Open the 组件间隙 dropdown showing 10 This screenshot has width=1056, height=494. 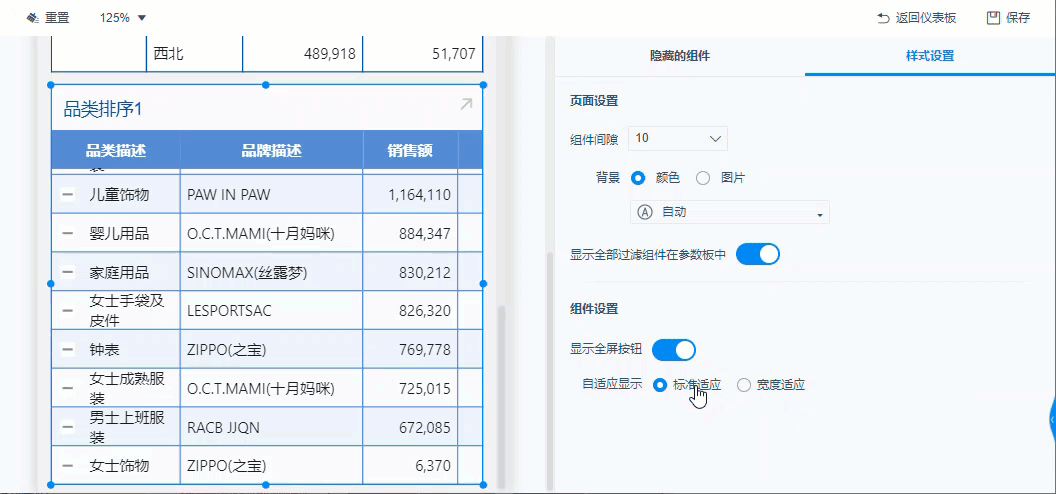678,138
